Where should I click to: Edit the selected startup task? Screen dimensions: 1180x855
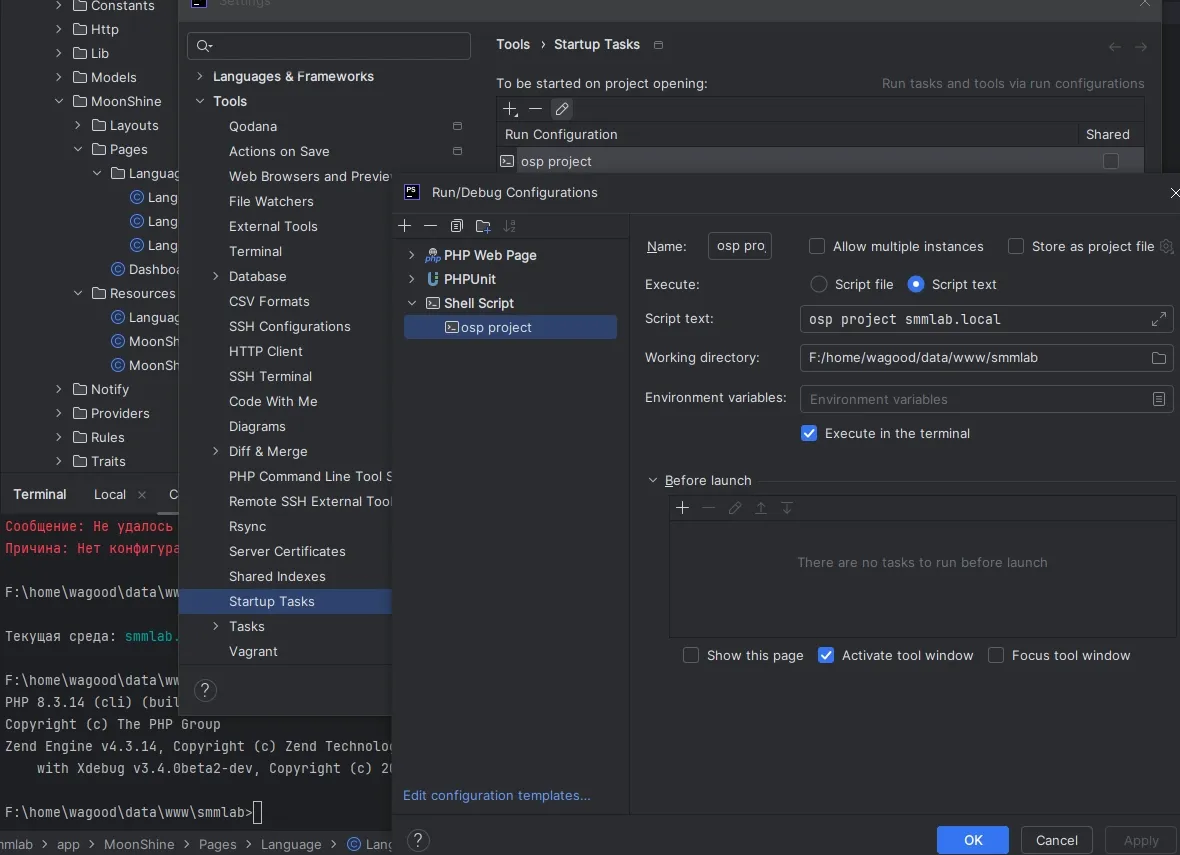561,109
